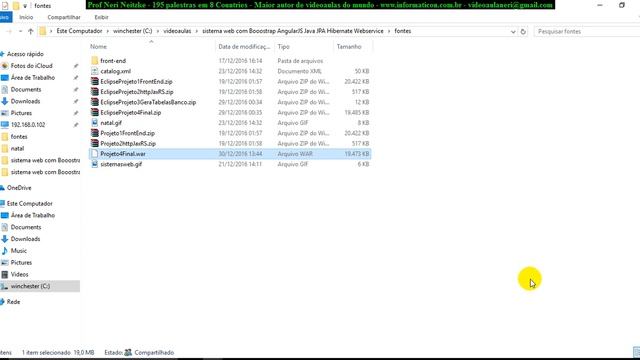Open Rede in navigation pane
The image size is (640, 360).
[13, 302]
